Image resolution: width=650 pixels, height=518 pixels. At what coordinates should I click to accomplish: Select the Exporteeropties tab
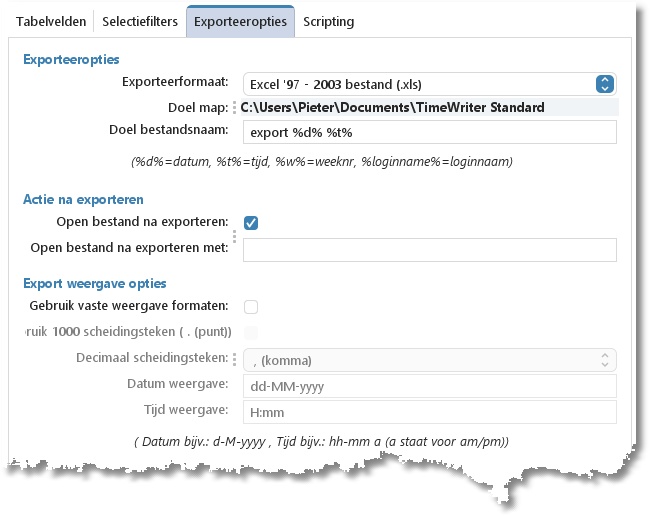(240, 22)
